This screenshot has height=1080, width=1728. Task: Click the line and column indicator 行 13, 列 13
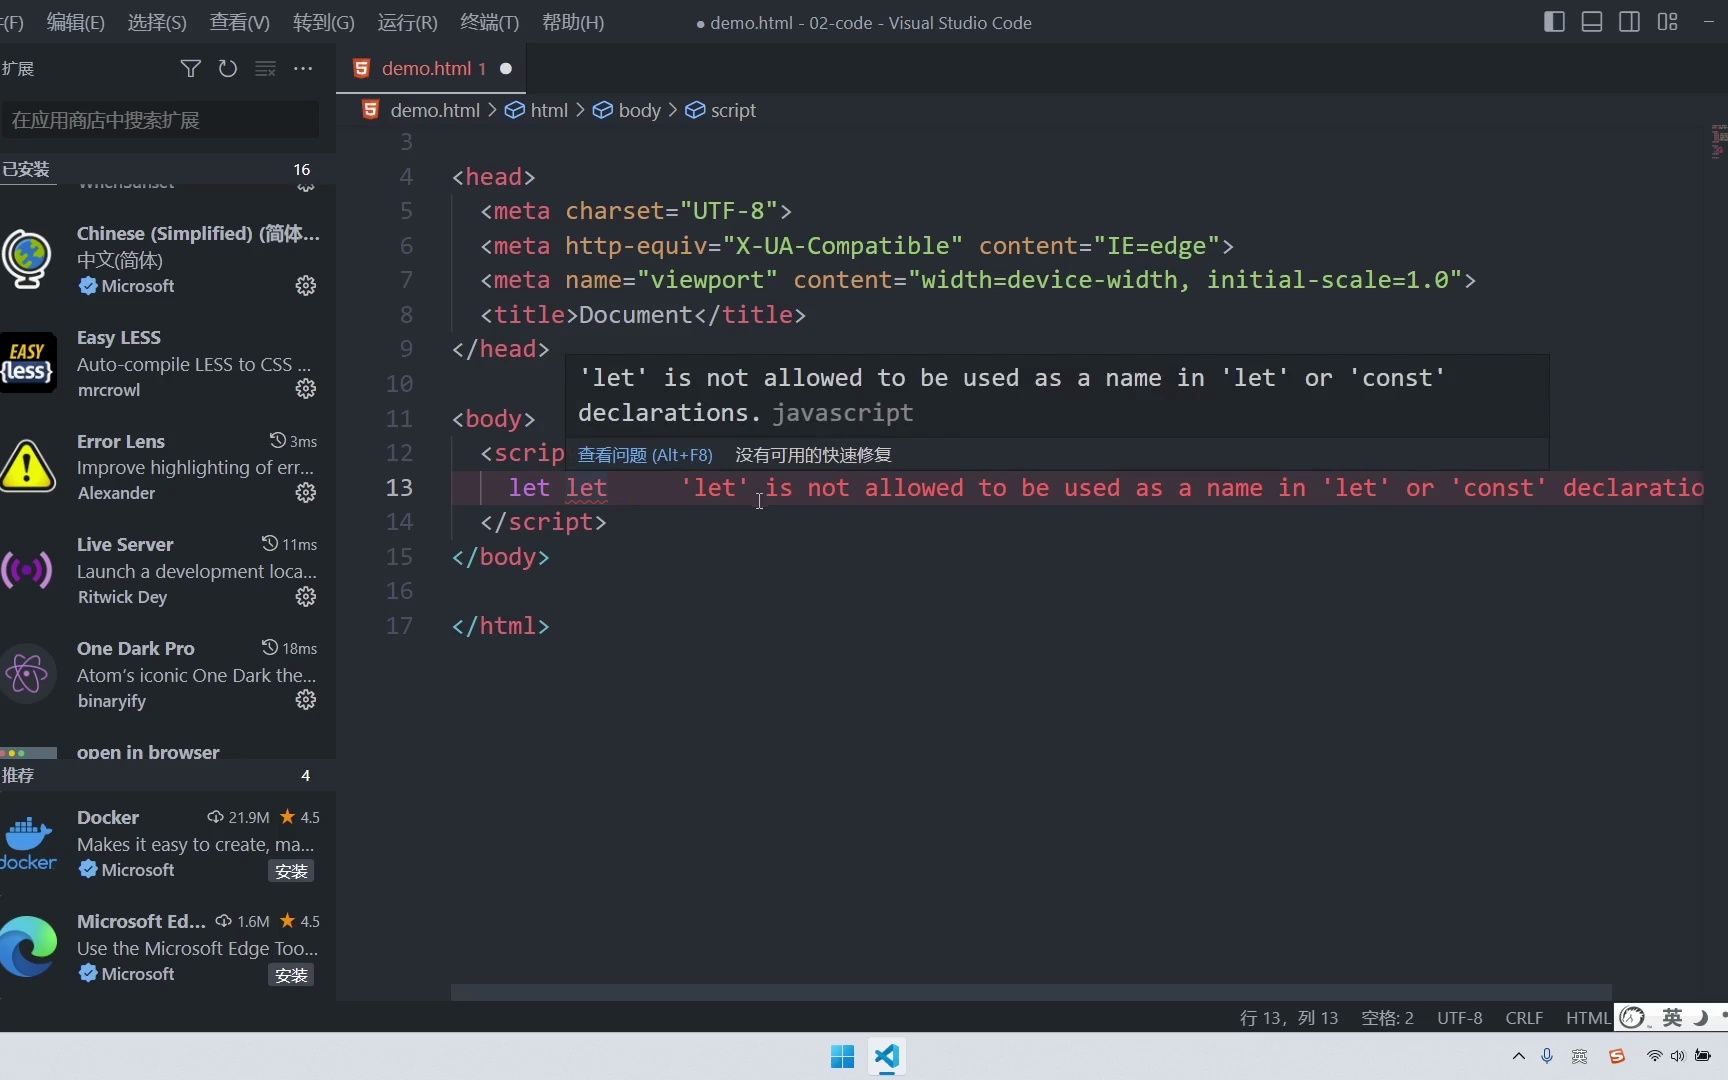coord(1289,1018)
